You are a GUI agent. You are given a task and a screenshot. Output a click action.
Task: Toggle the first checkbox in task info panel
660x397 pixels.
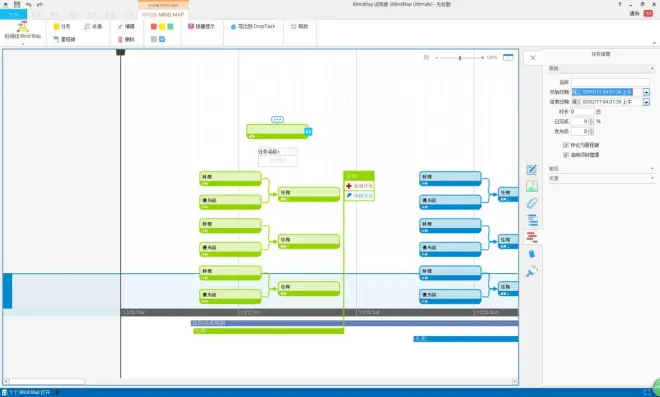coord(566,145)
